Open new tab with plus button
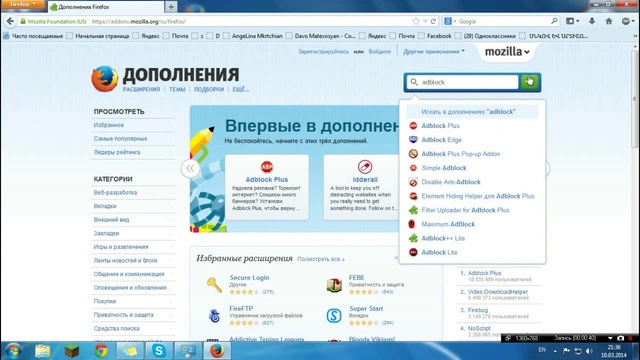 (171, 7)
